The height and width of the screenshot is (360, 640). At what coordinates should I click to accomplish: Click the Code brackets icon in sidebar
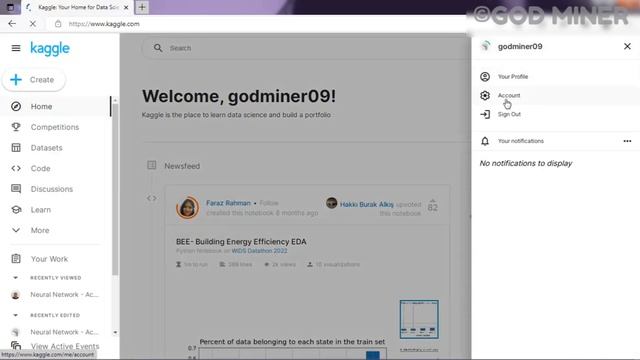tap(16, 168)
